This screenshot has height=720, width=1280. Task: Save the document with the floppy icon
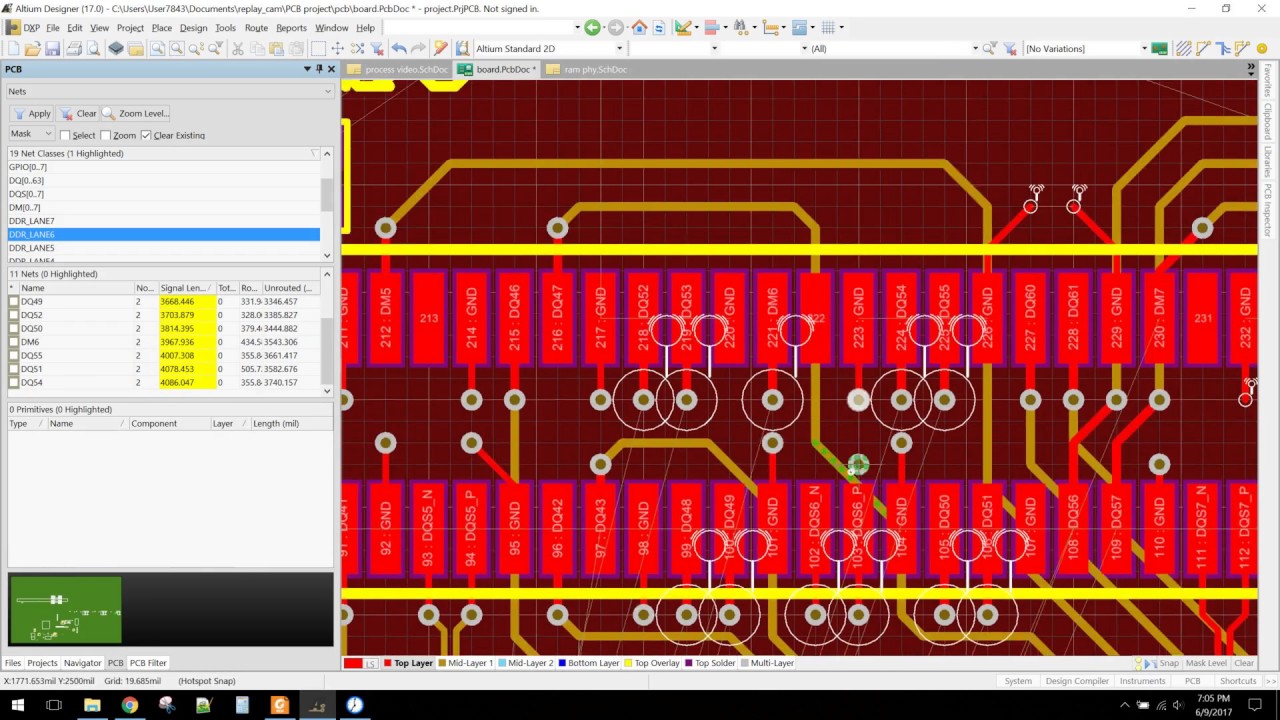pos(52,48)
